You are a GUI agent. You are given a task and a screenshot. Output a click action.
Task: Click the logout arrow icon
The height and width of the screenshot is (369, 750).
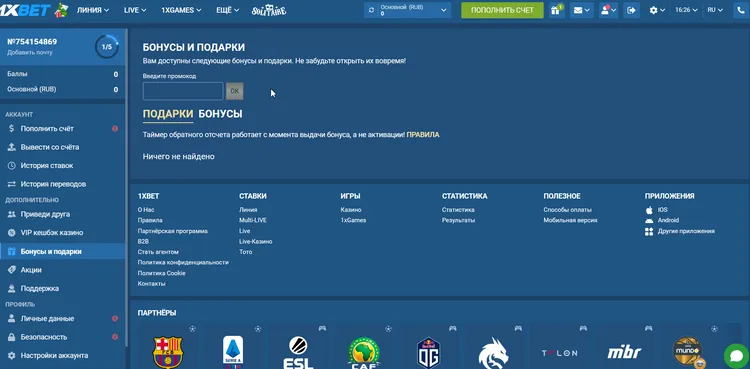(631, 10)
